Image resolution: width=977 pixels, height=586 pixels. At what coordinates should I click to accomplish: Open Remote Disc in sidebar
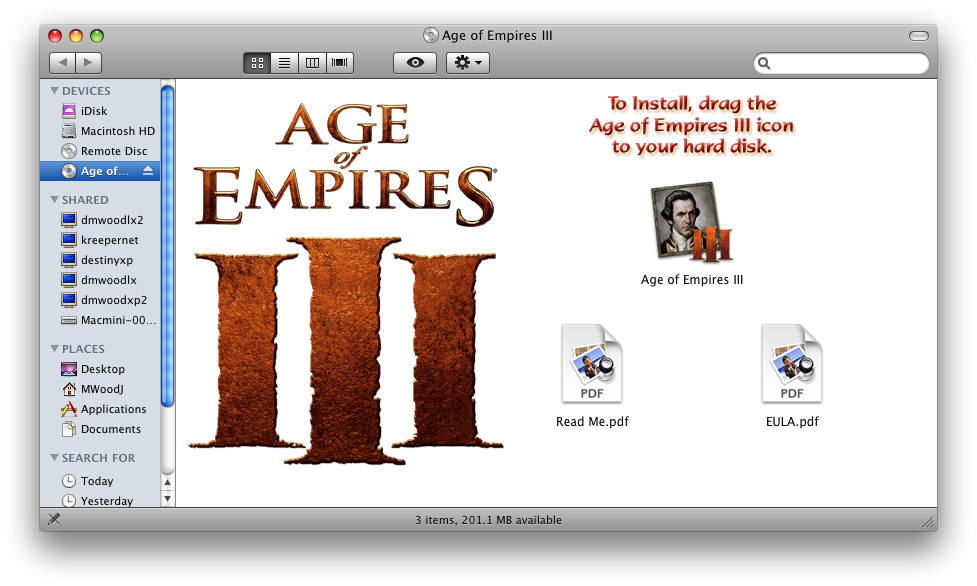click(x=113, y=151)
